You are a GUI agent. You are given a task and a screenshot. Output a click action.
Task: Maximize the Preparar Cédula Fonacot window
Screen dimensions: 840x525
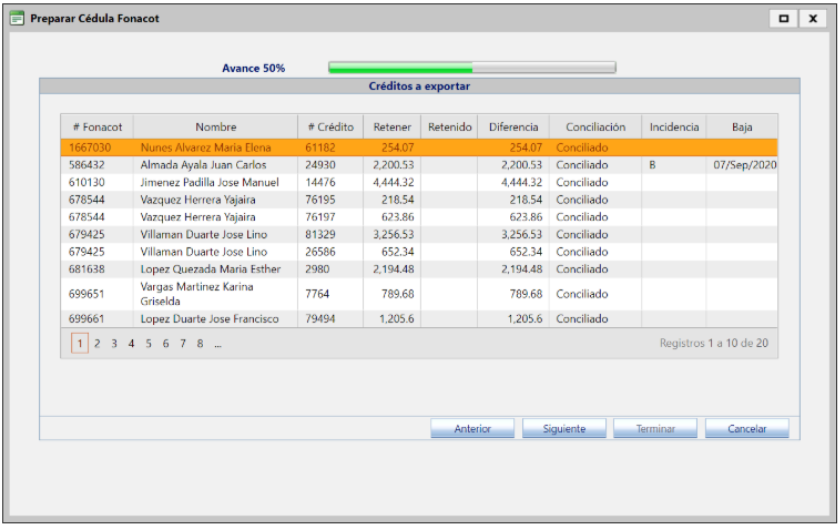tap(784, 18)
